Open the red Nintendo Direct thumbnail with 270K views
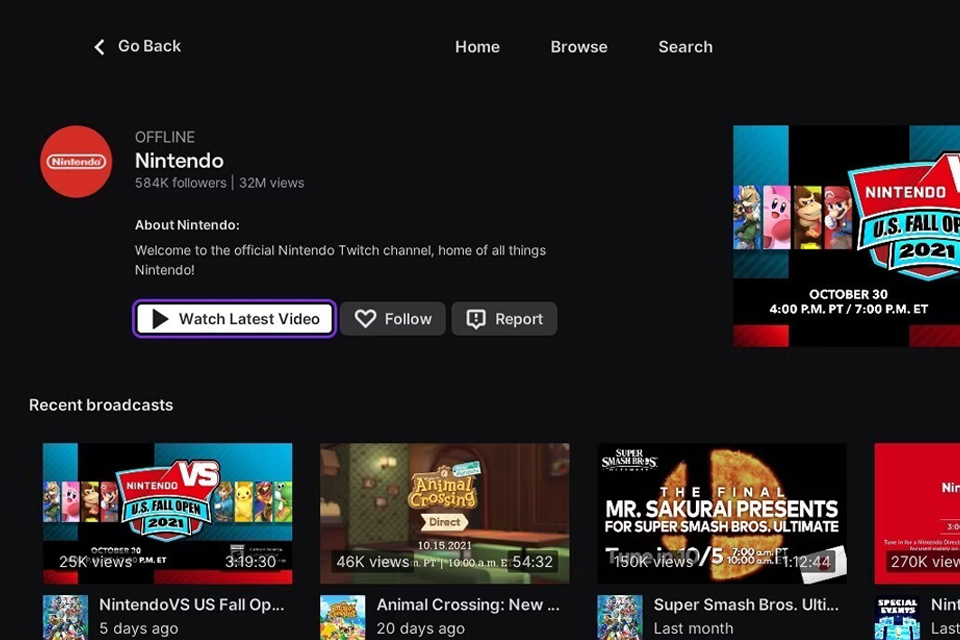The height and width of the screenshot is (640, 960). (x=917, y=513)
